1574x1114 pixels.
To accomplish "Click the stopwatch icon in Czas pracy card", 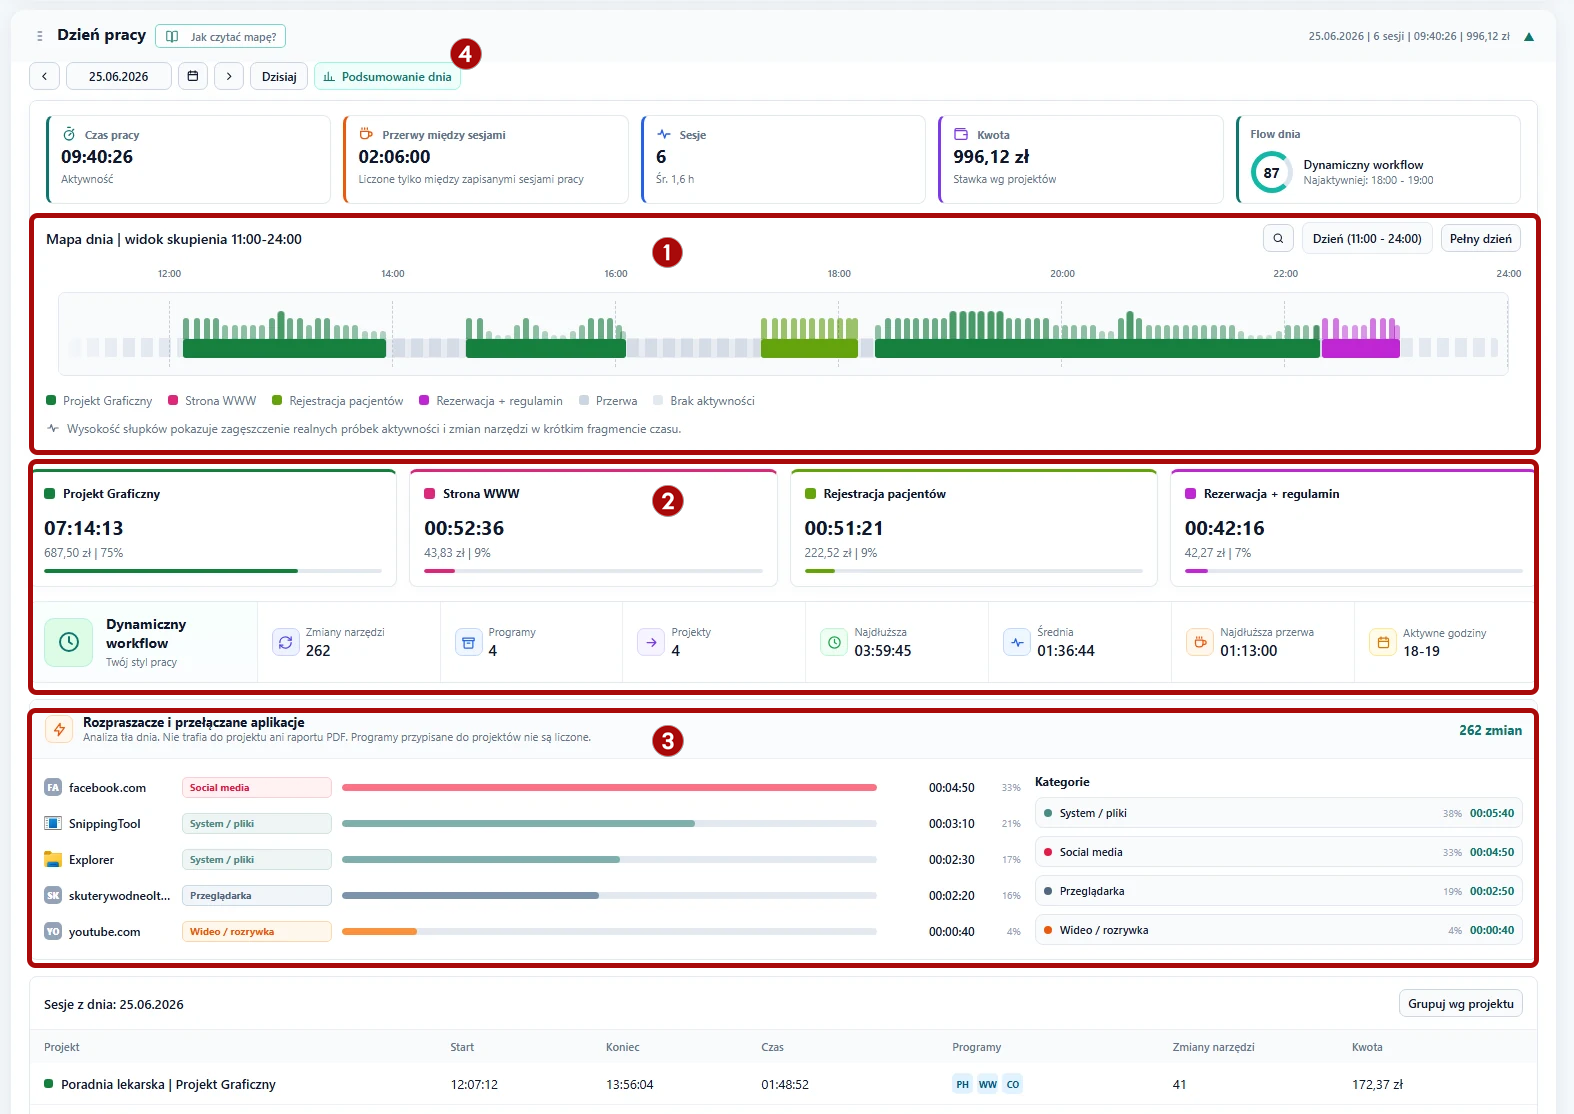I will pos(69,134).
